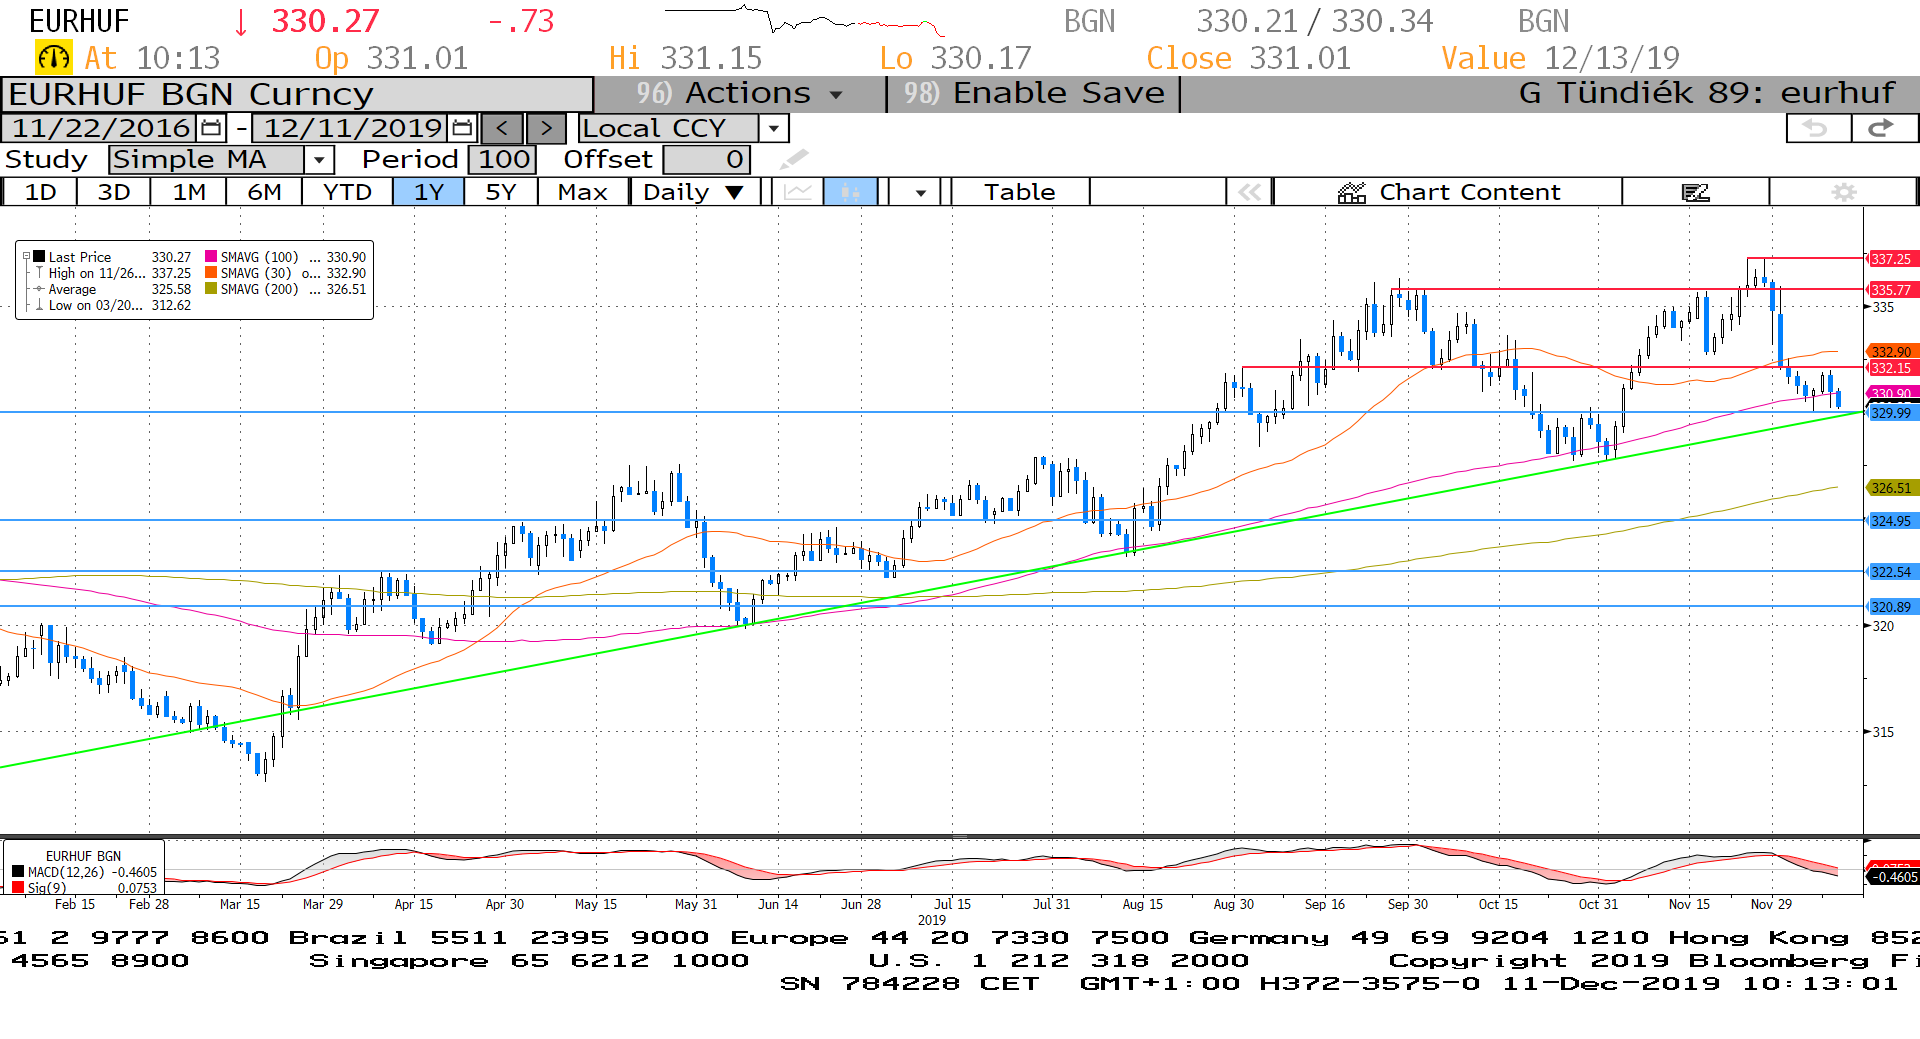Screen dimensions: 1920x1039
Task: Click the pencil edit study icon
Action: pos(794,159)
